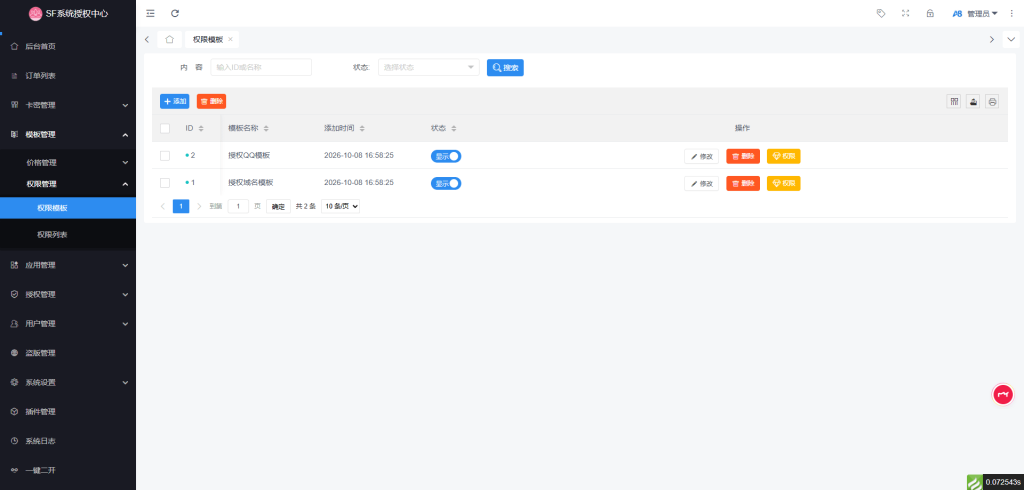Collapse the sidebar with the menu-fold icon
The height and width of the screenshot is (490, 1024).
click(150, 13)
